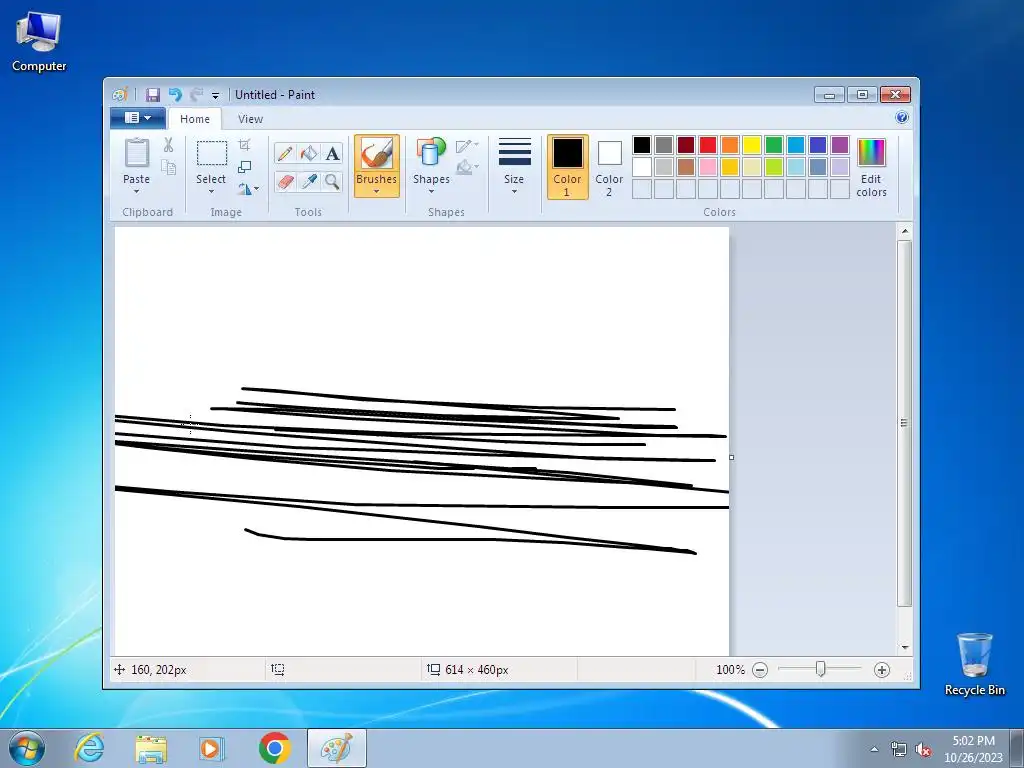This screenshot has width=1024, height=768.
Task: Click the Cut scissors icon
Action: coord(168,145)
